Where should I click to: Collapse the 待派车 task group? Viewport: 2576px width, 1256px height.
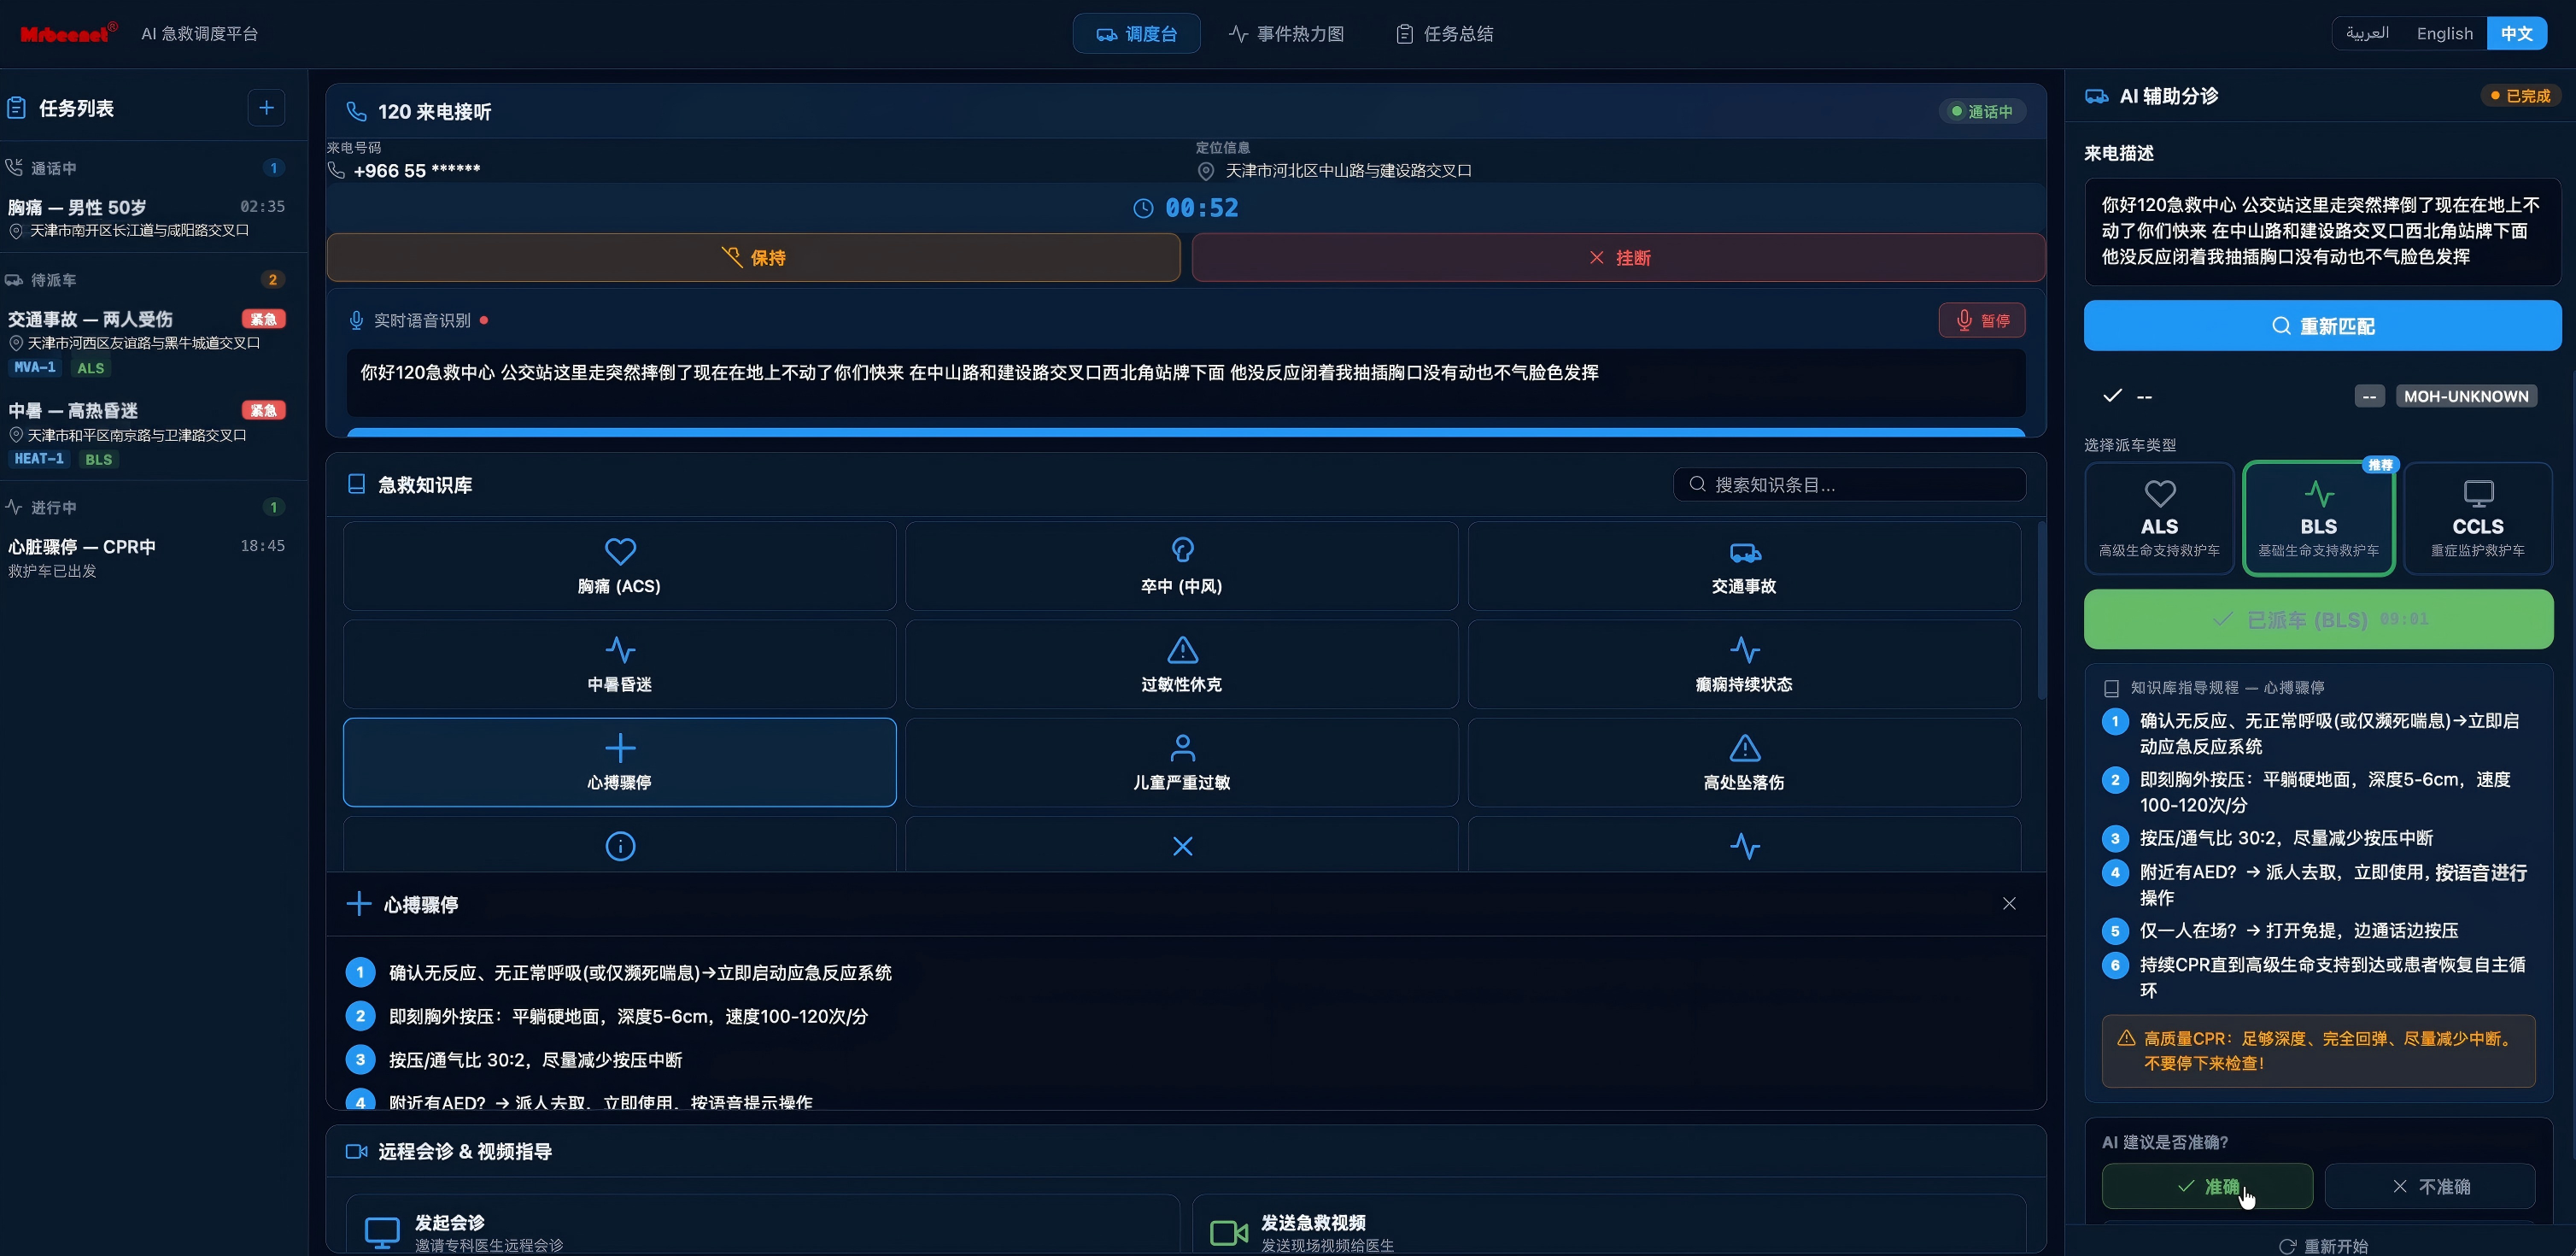click(x=146, y=280)
